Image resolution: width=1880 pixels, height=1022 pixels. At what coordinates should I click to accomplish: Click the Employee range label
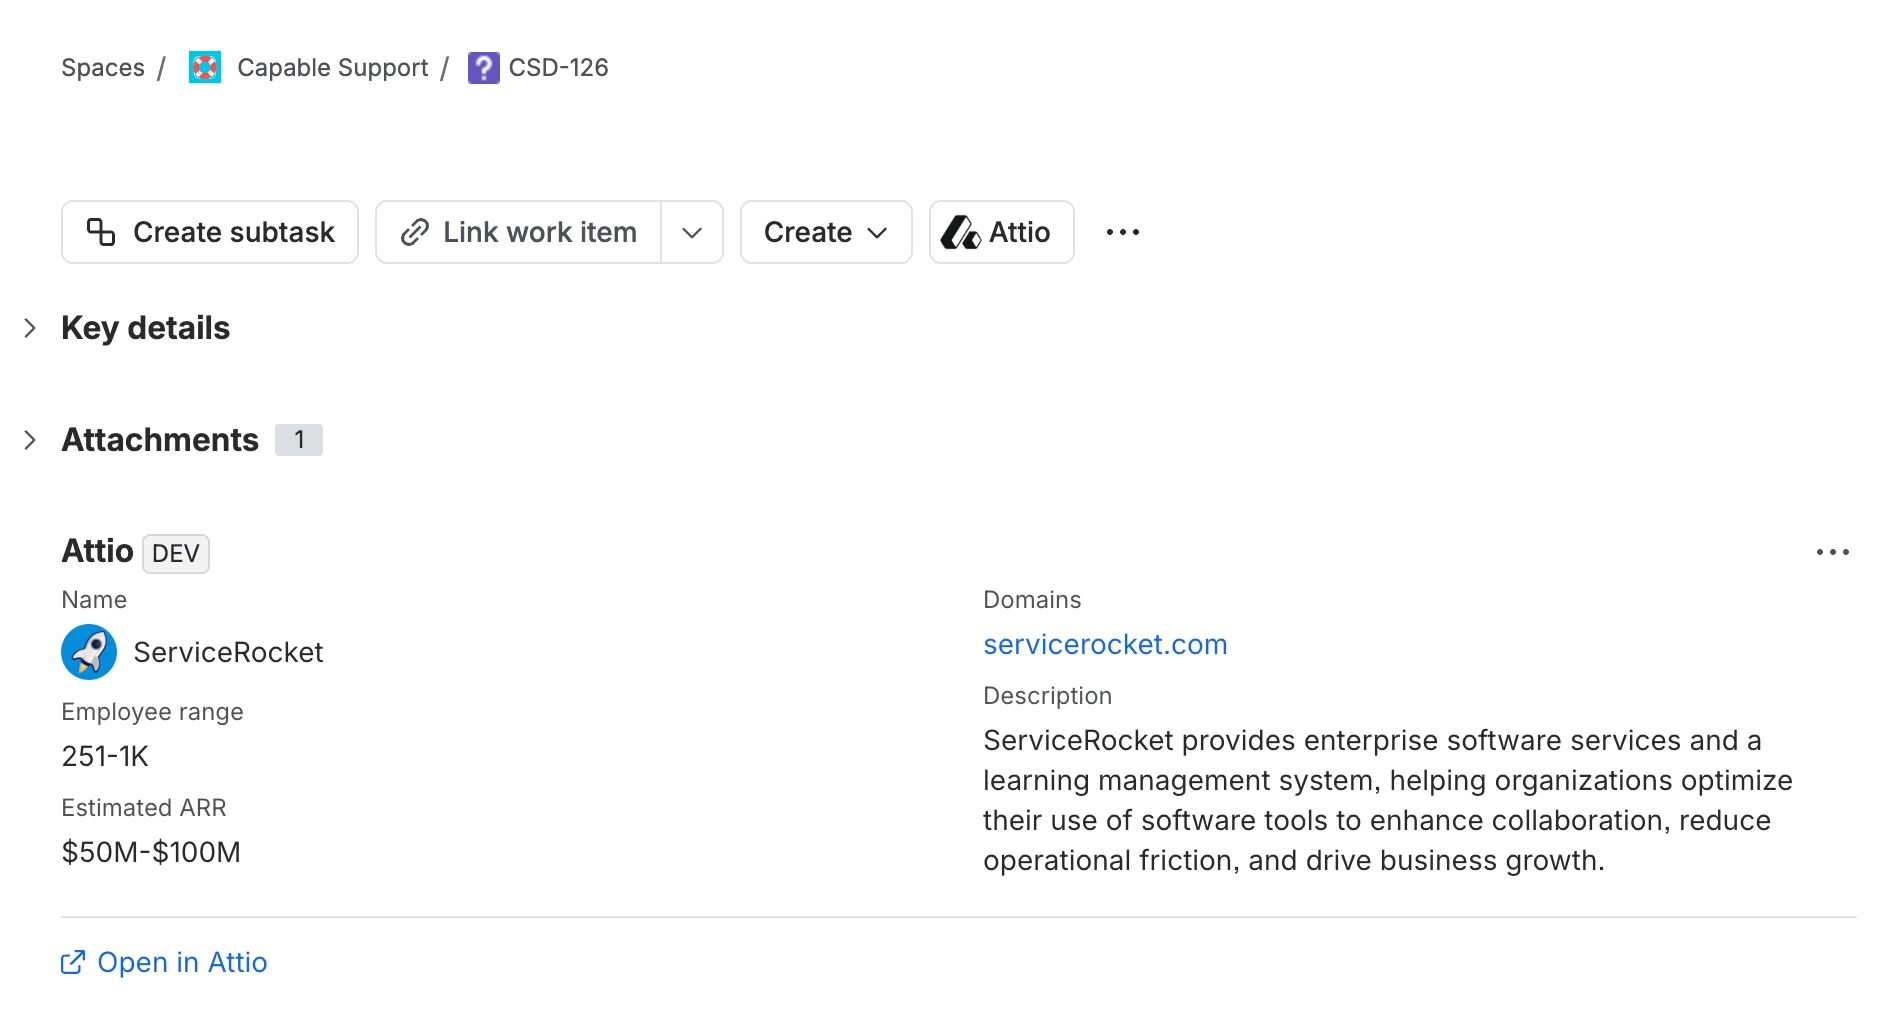pyautogui.click(x=152, y=712)
